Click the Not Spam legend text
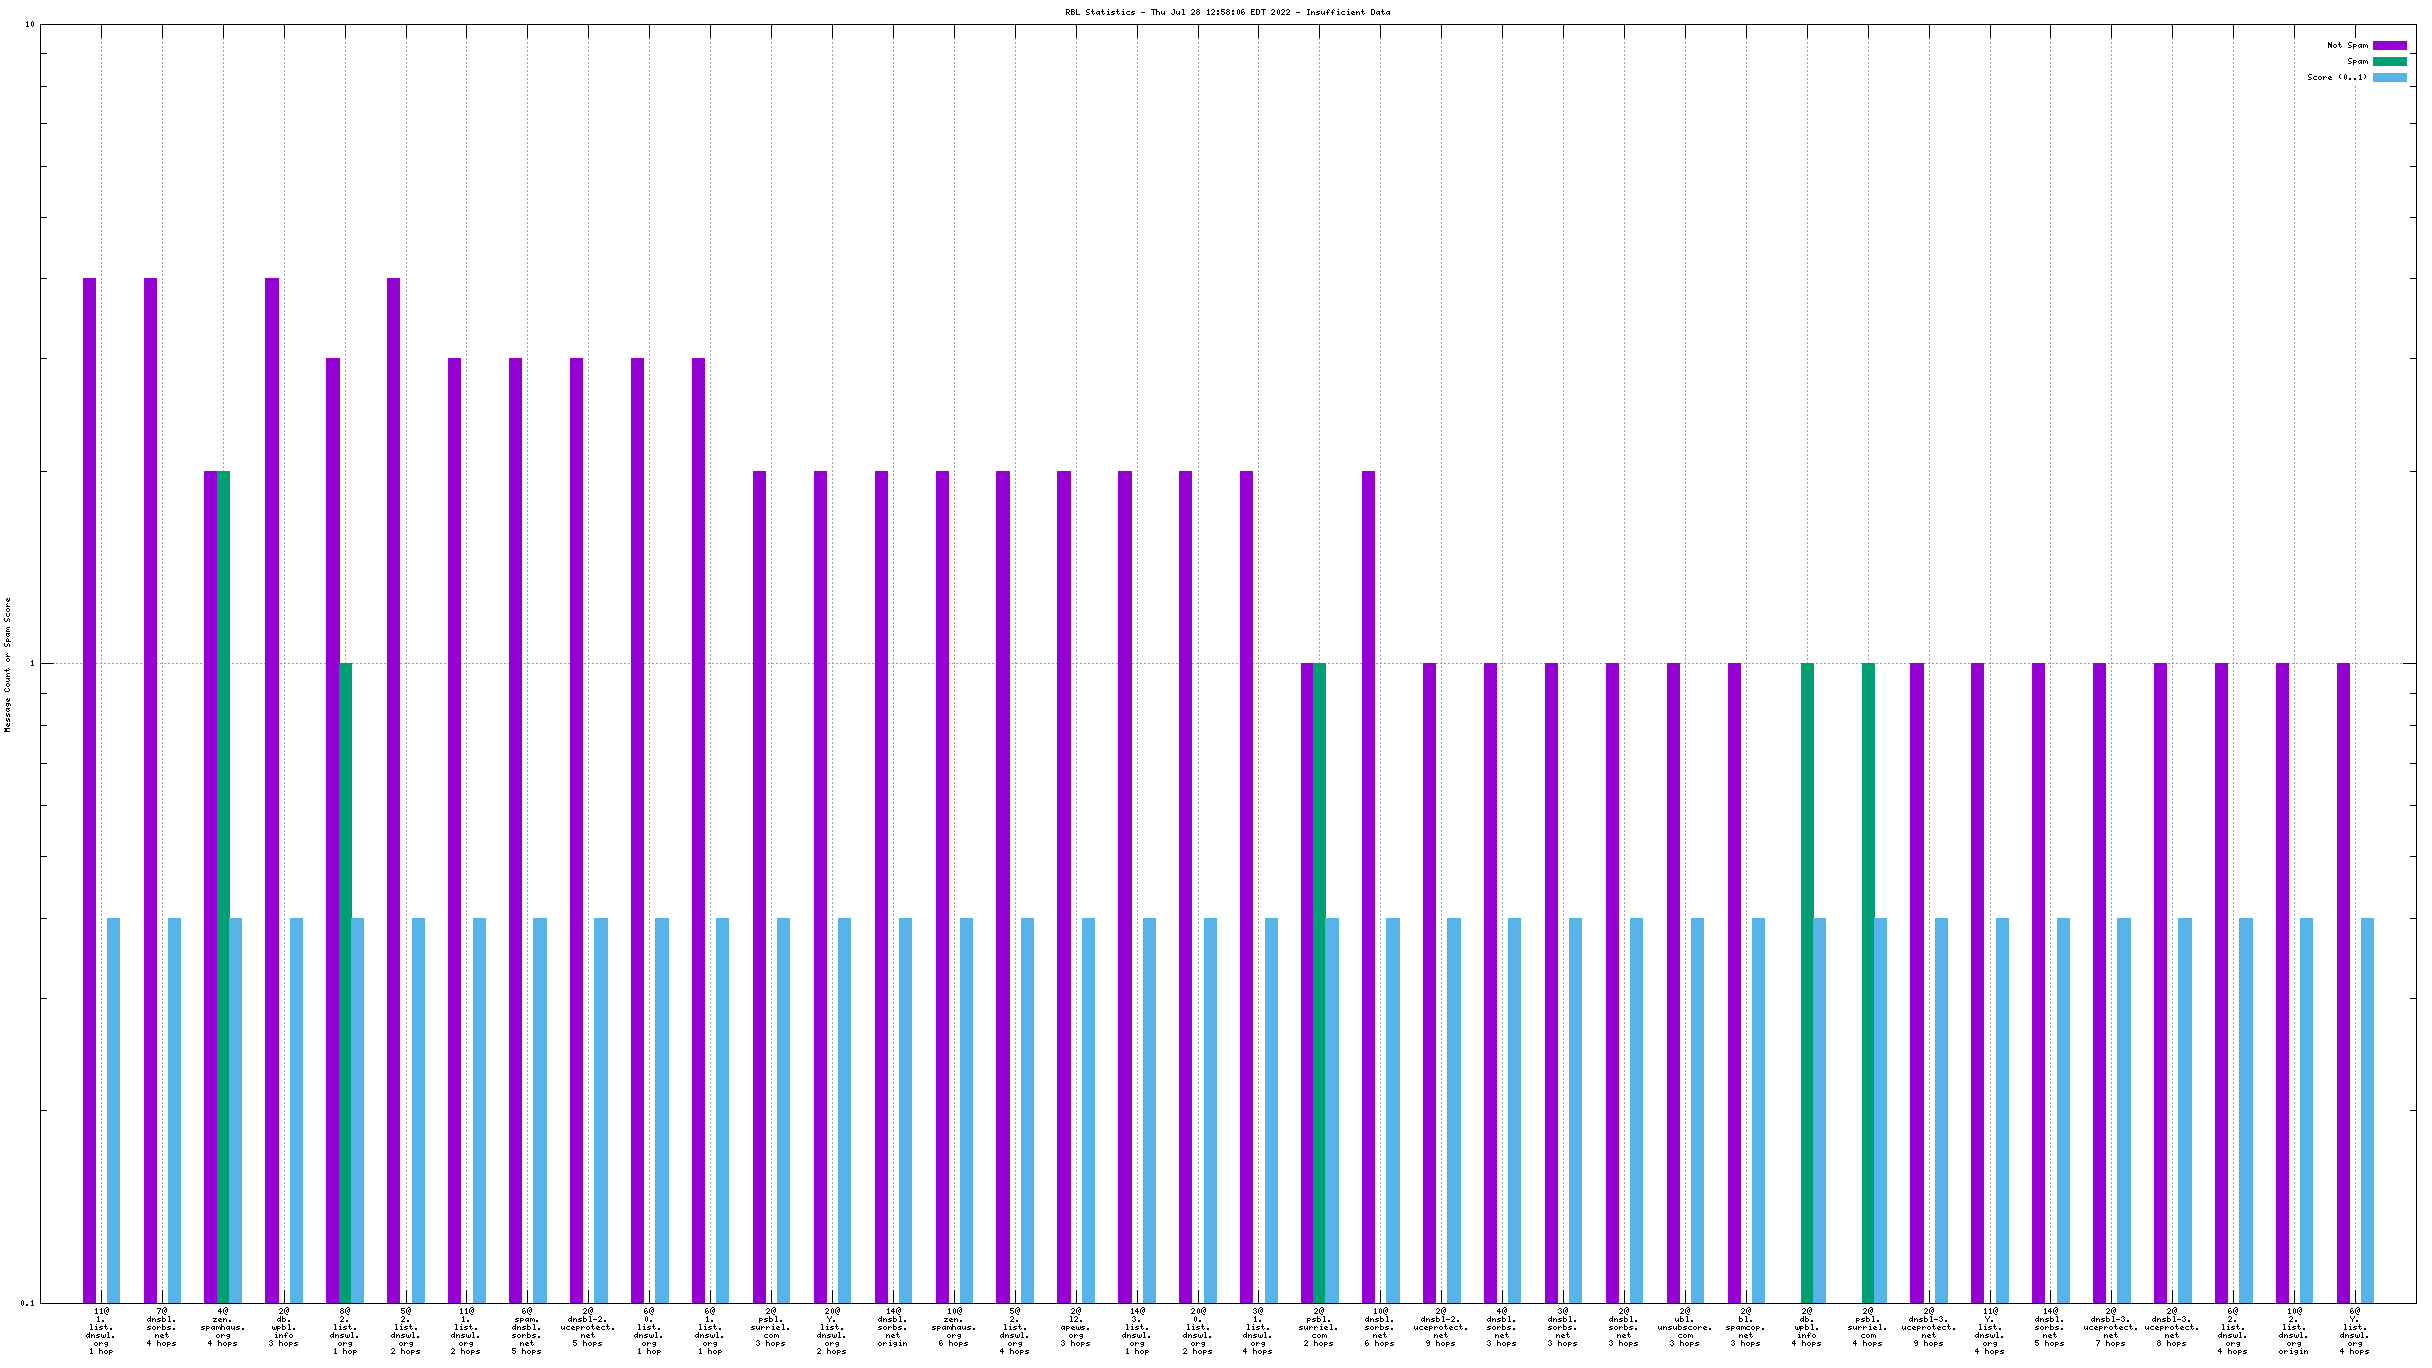The height and width of the screenshot is (1368, 2432). click(2347, 45)
